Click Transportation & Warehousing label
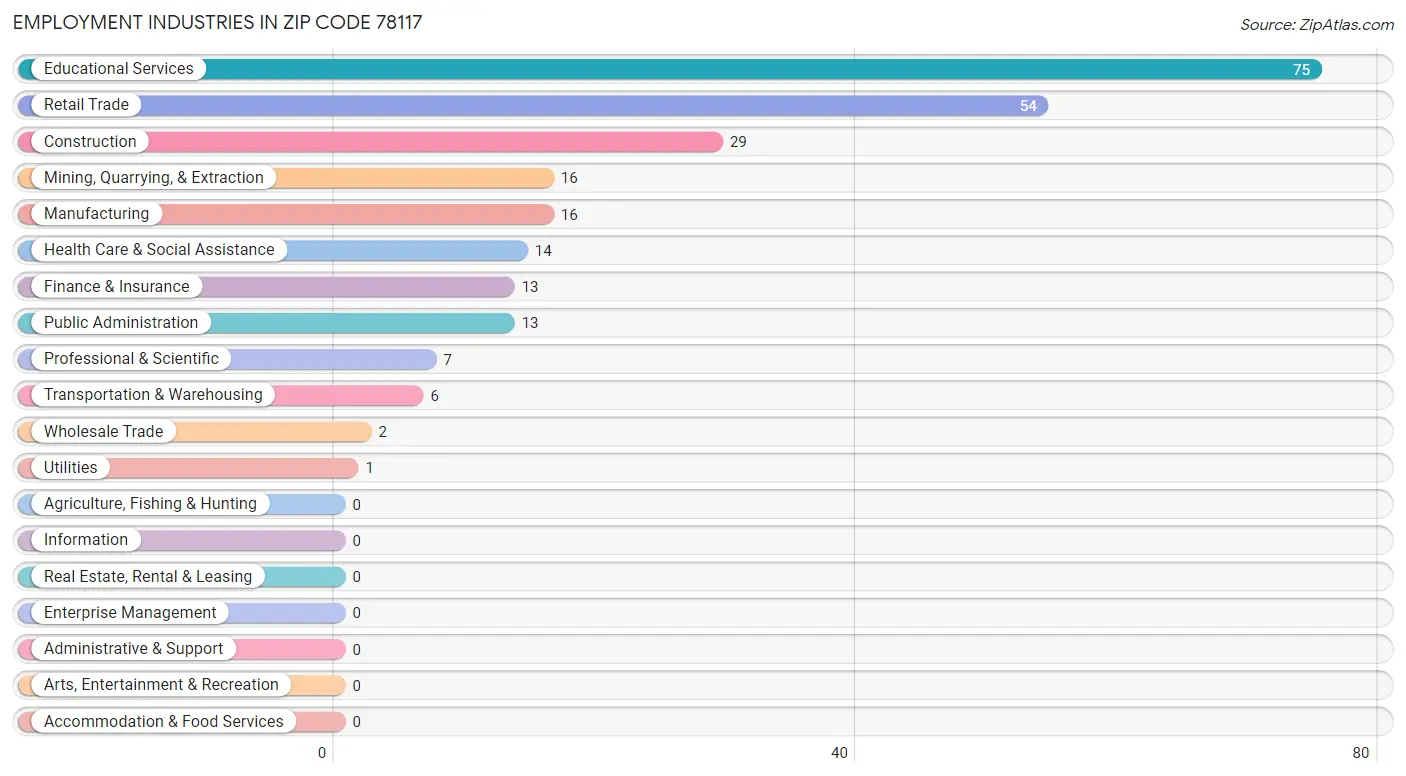Image resolution: width=1406 pixels, height=776 pixels. 153,395
